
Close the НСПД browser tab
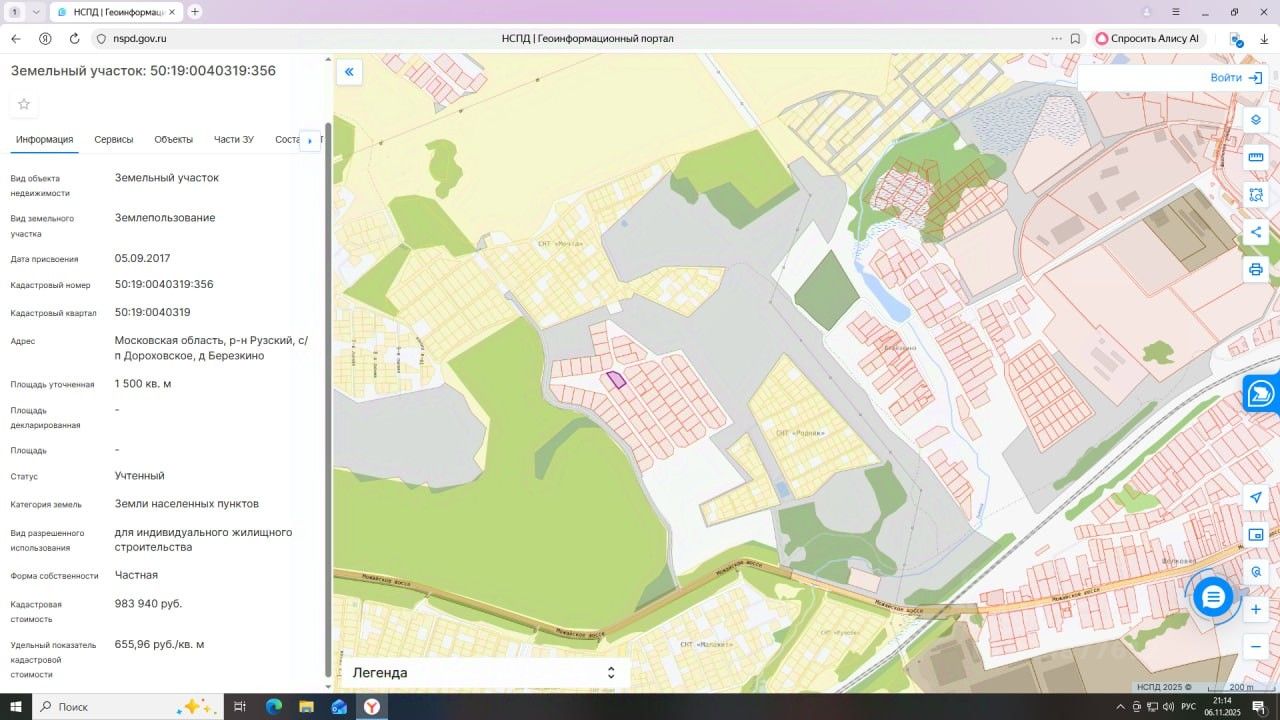pyautogui.click(x=174, y=12)
